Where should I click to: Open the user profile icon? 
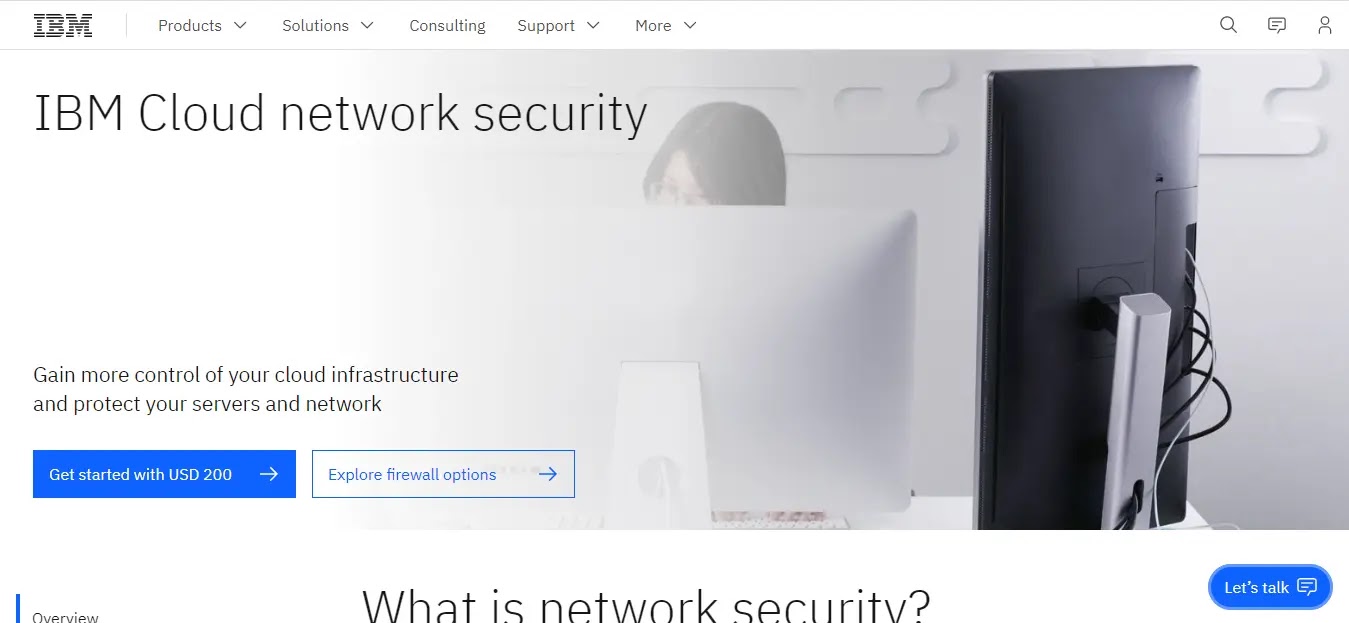coord(1325,25)
